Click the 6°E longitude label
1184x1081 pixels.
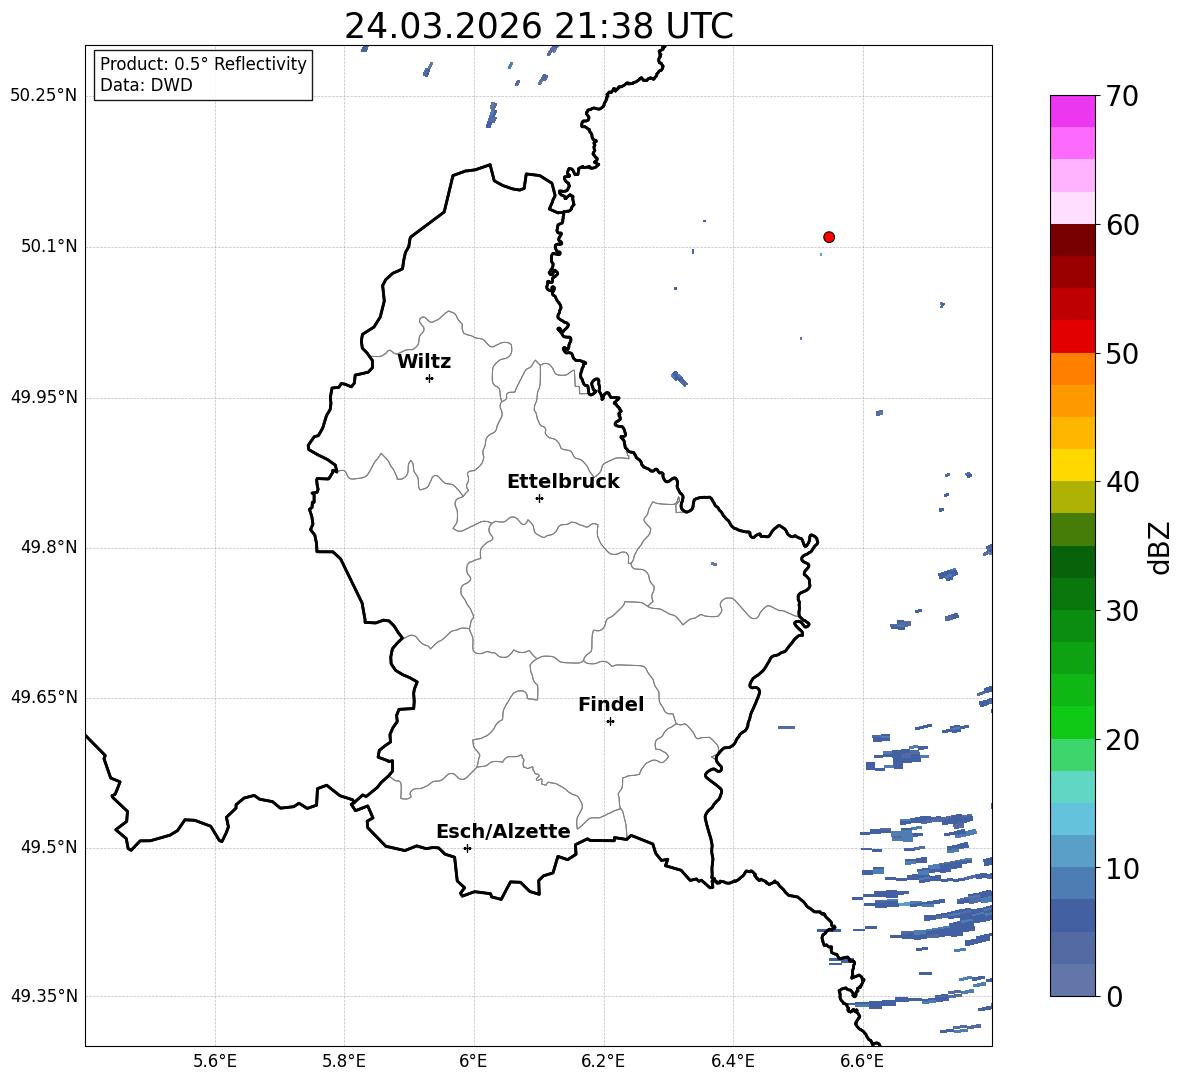[x=473, y=1061]
